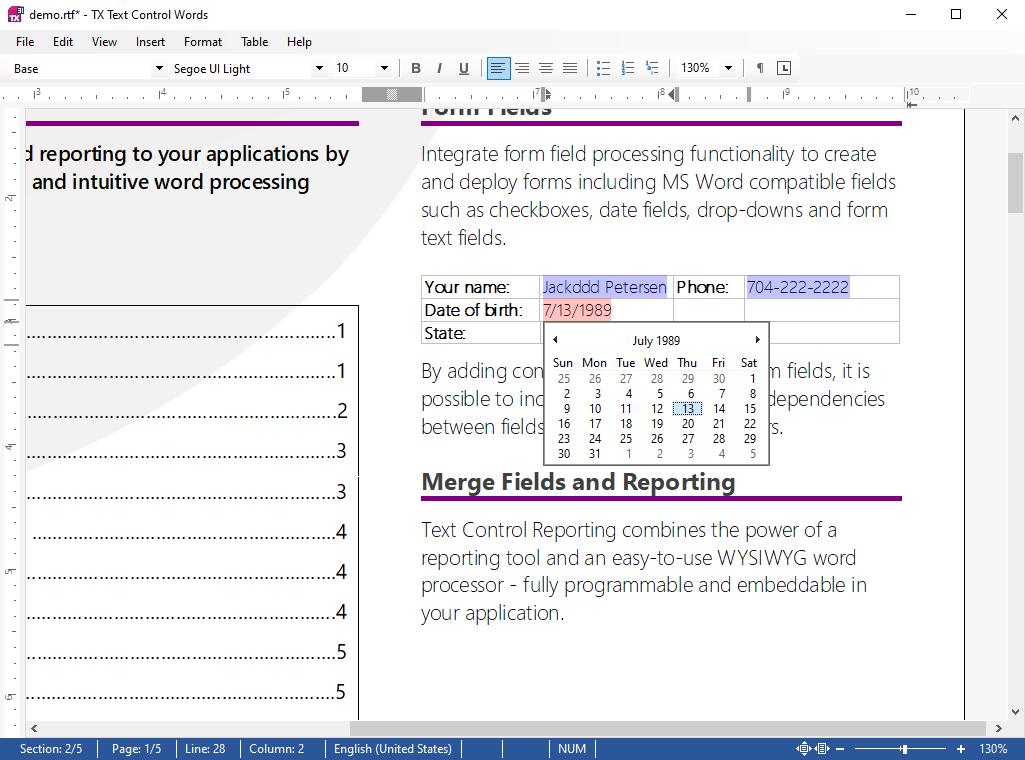Toggle paragraph marks visibility

click(x=761, y=68)
